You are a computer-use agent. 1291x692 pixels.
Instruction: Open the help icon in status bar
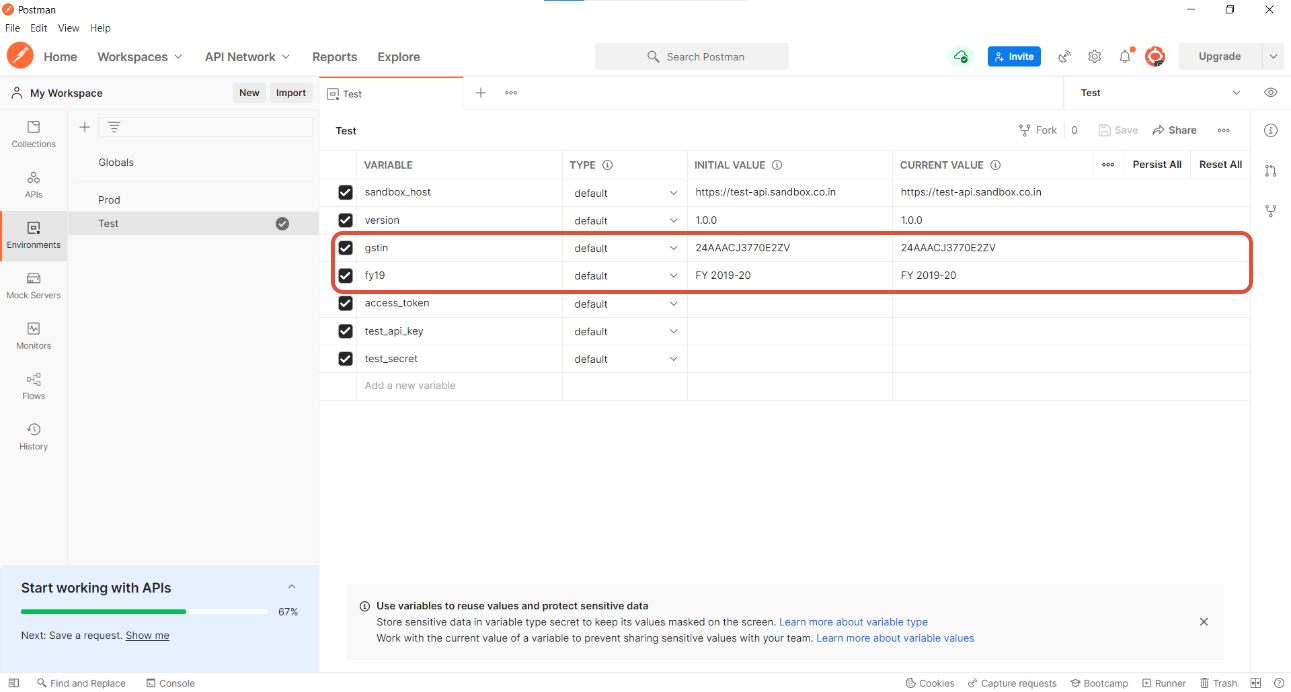[x=1279, y=683]
